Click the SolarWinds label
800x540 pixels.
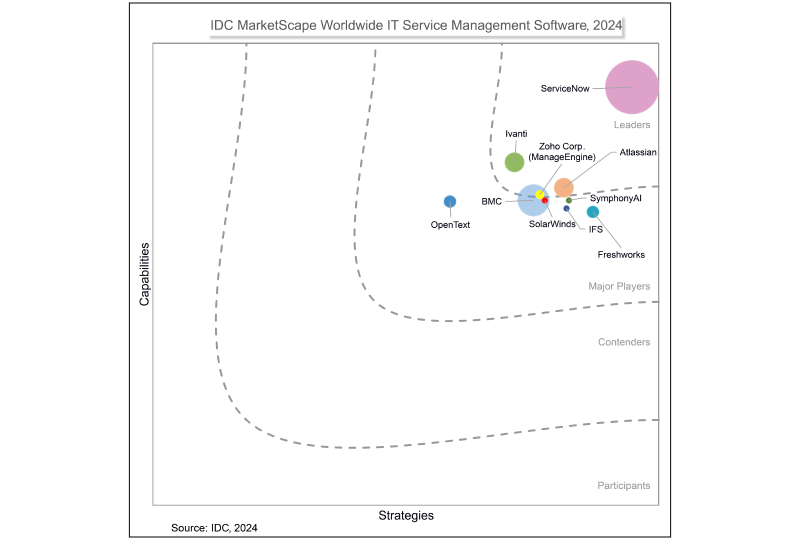point(552,224)
